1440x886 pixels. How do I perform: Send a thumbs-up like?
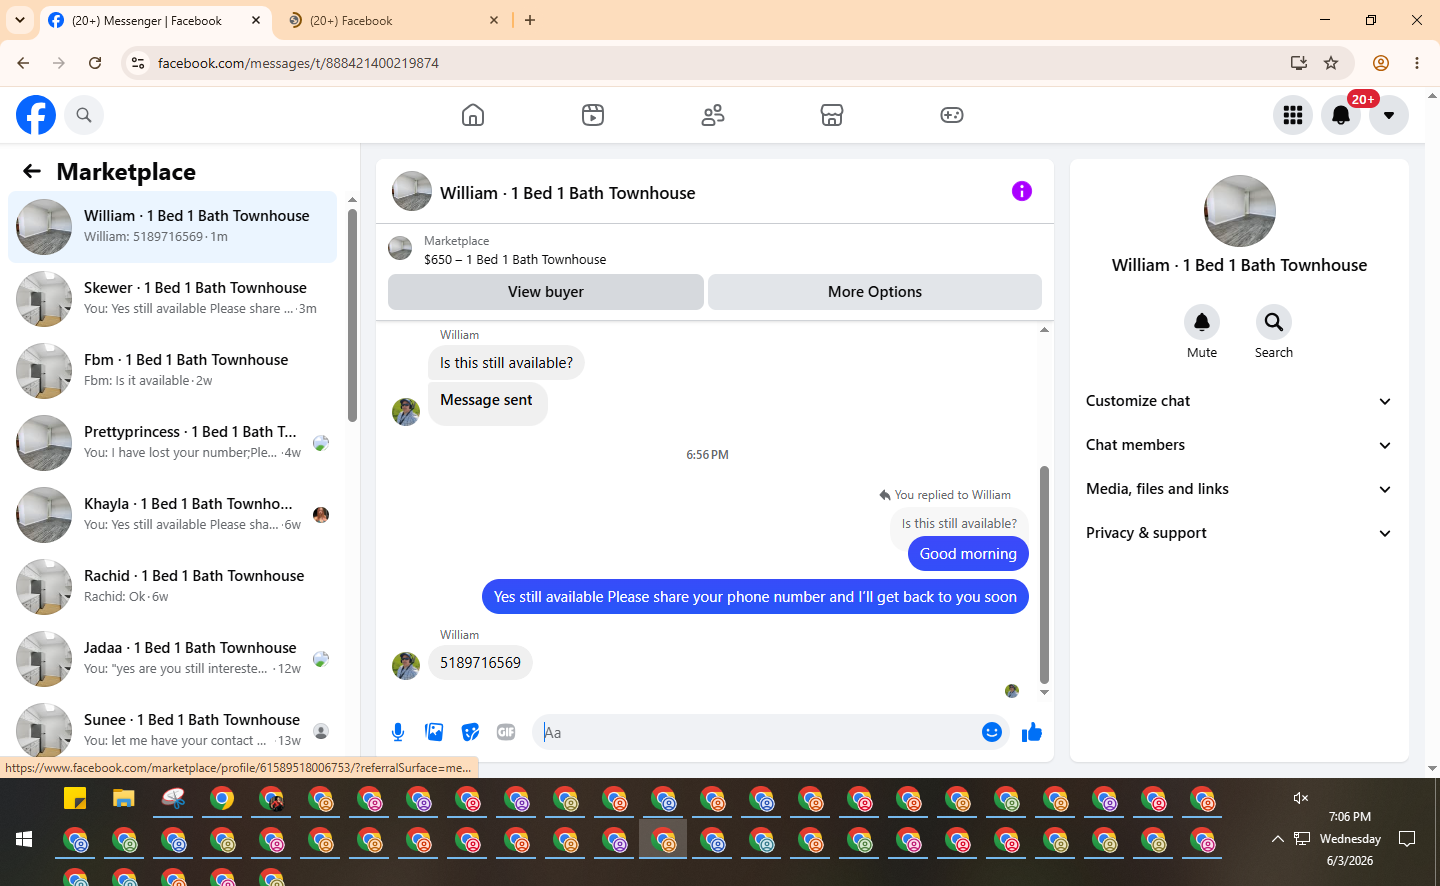click(x=1032, y=733)
